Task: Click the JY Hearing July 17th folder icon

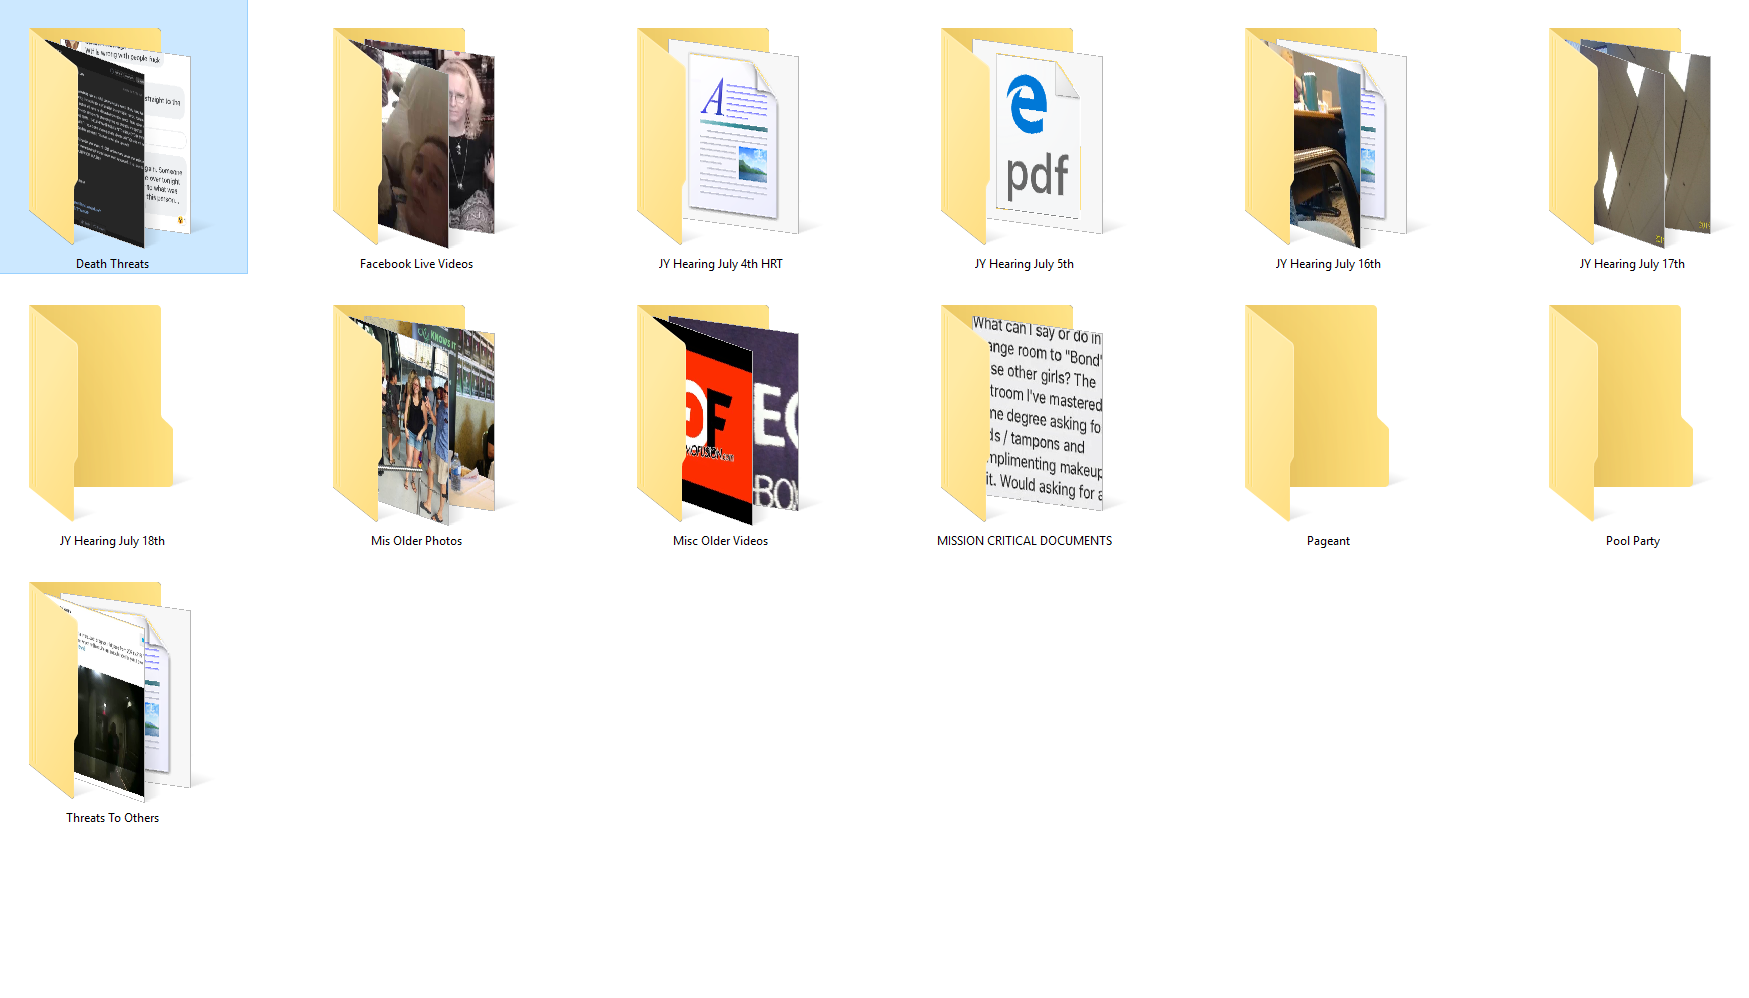Action: pos(1630,137)
